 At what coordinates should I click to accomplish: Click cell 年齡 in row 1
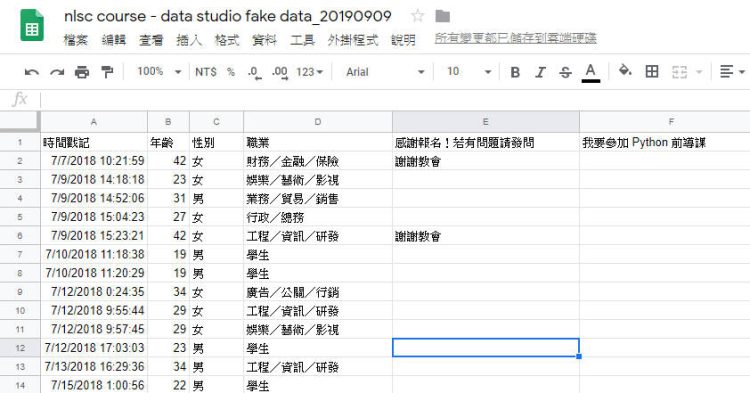[168, 142]
